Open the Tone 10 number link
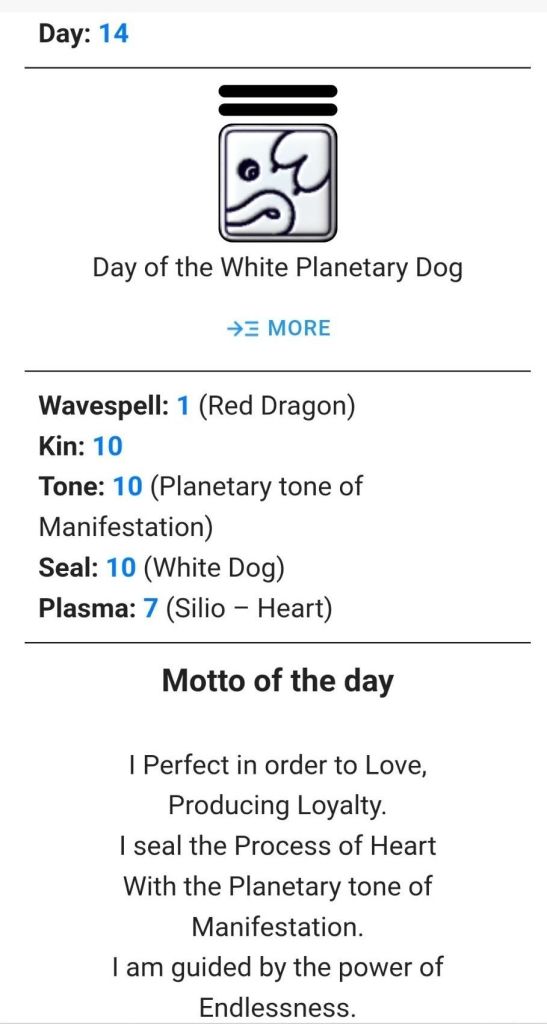Screen dimensions: 547x1024 tap(127, 487)
